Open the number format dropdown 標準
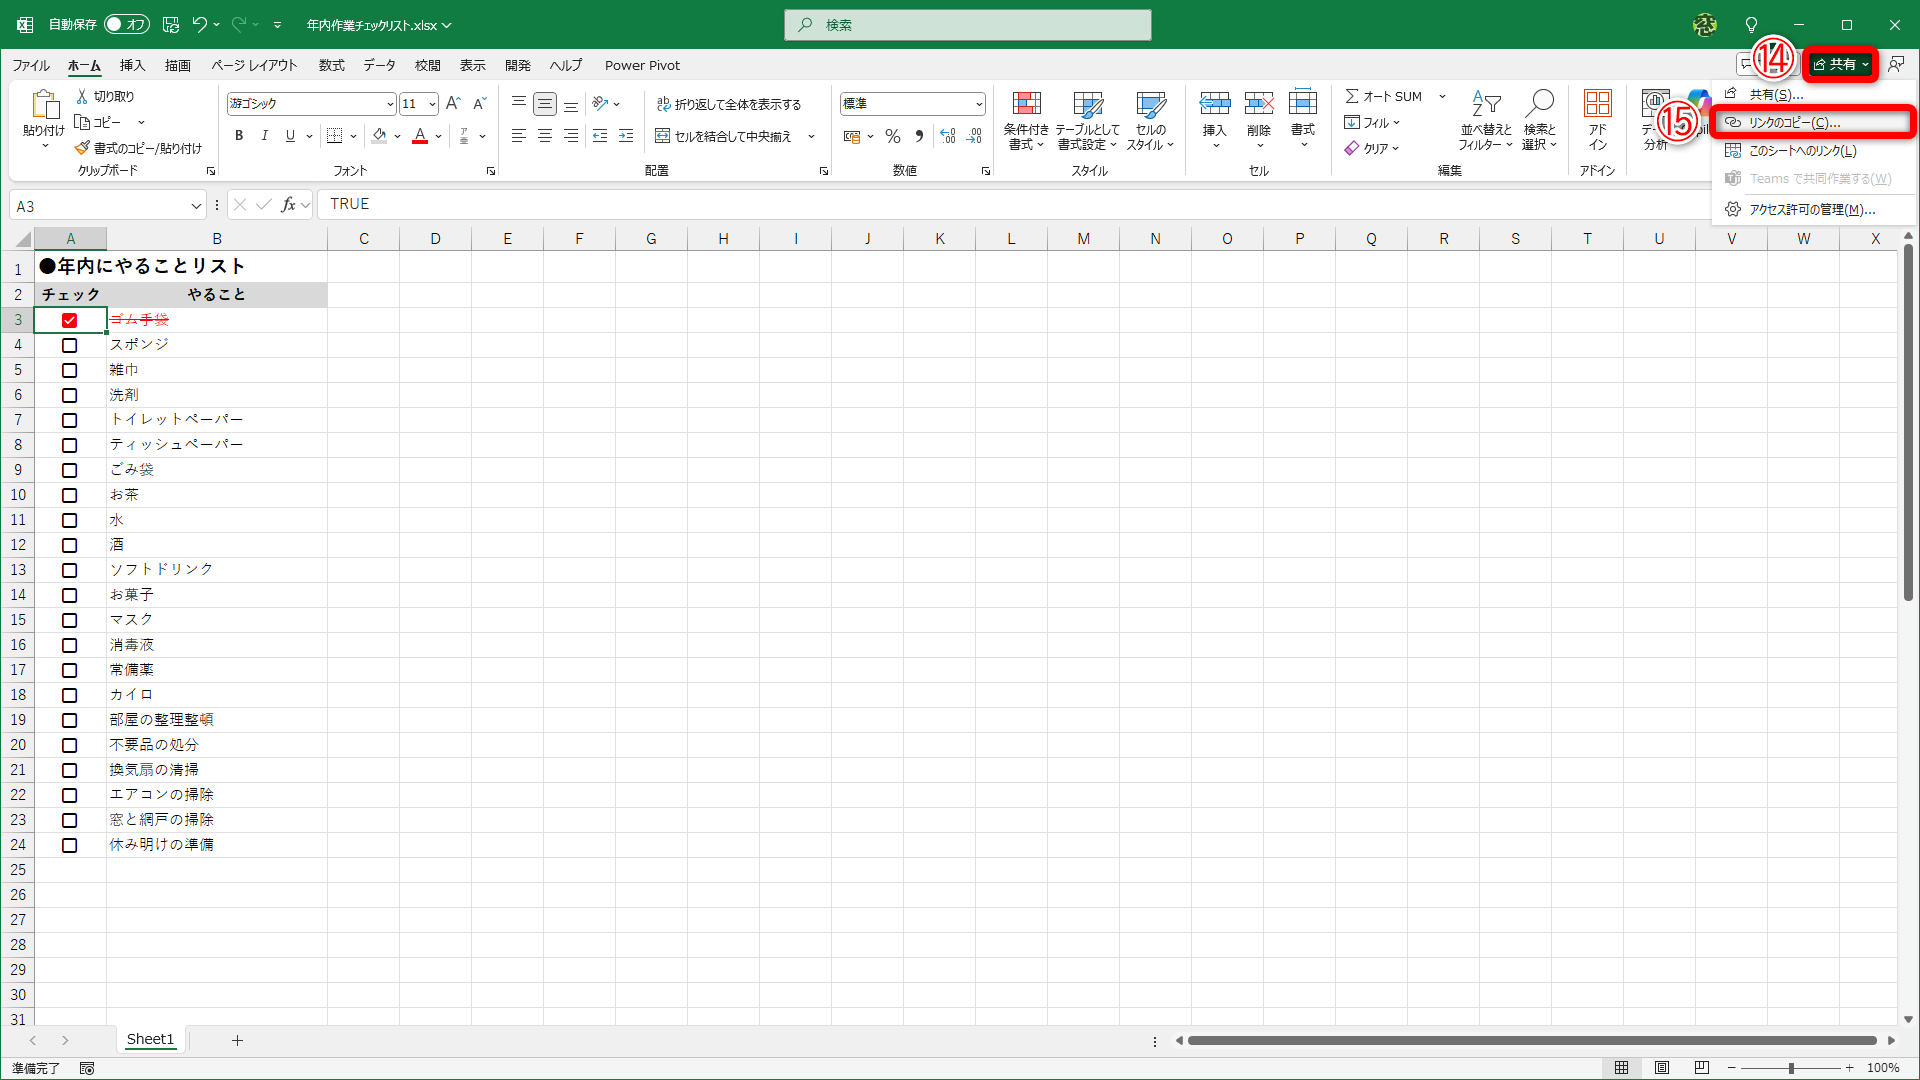 point(978,104)
